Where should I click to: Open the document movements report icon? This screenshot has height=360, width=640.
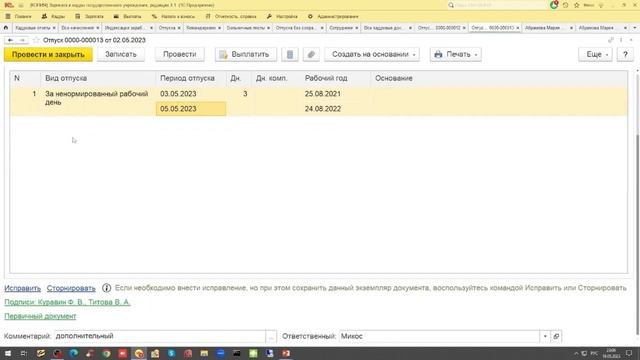[290, 54]
